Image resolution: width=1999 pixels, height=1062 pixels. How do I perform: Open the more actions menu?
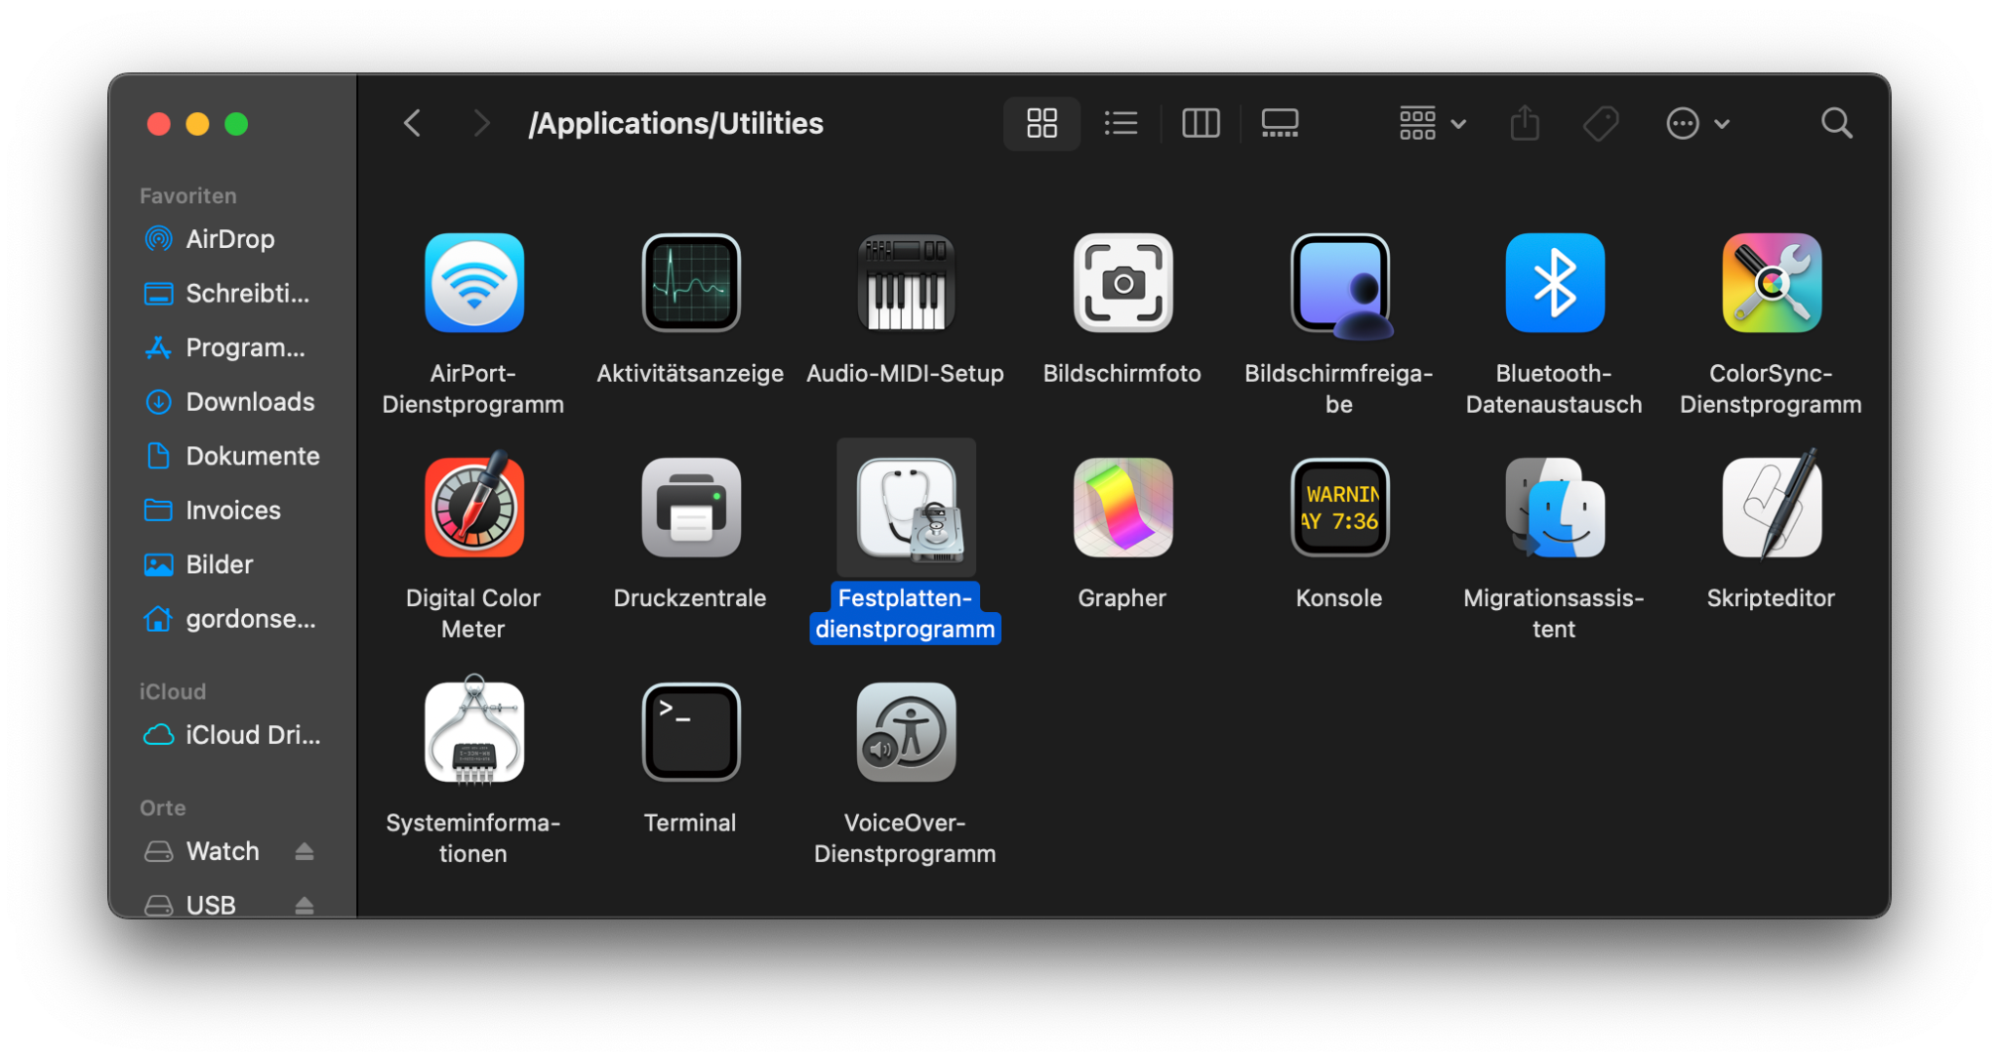click(x=1697, y=123)
